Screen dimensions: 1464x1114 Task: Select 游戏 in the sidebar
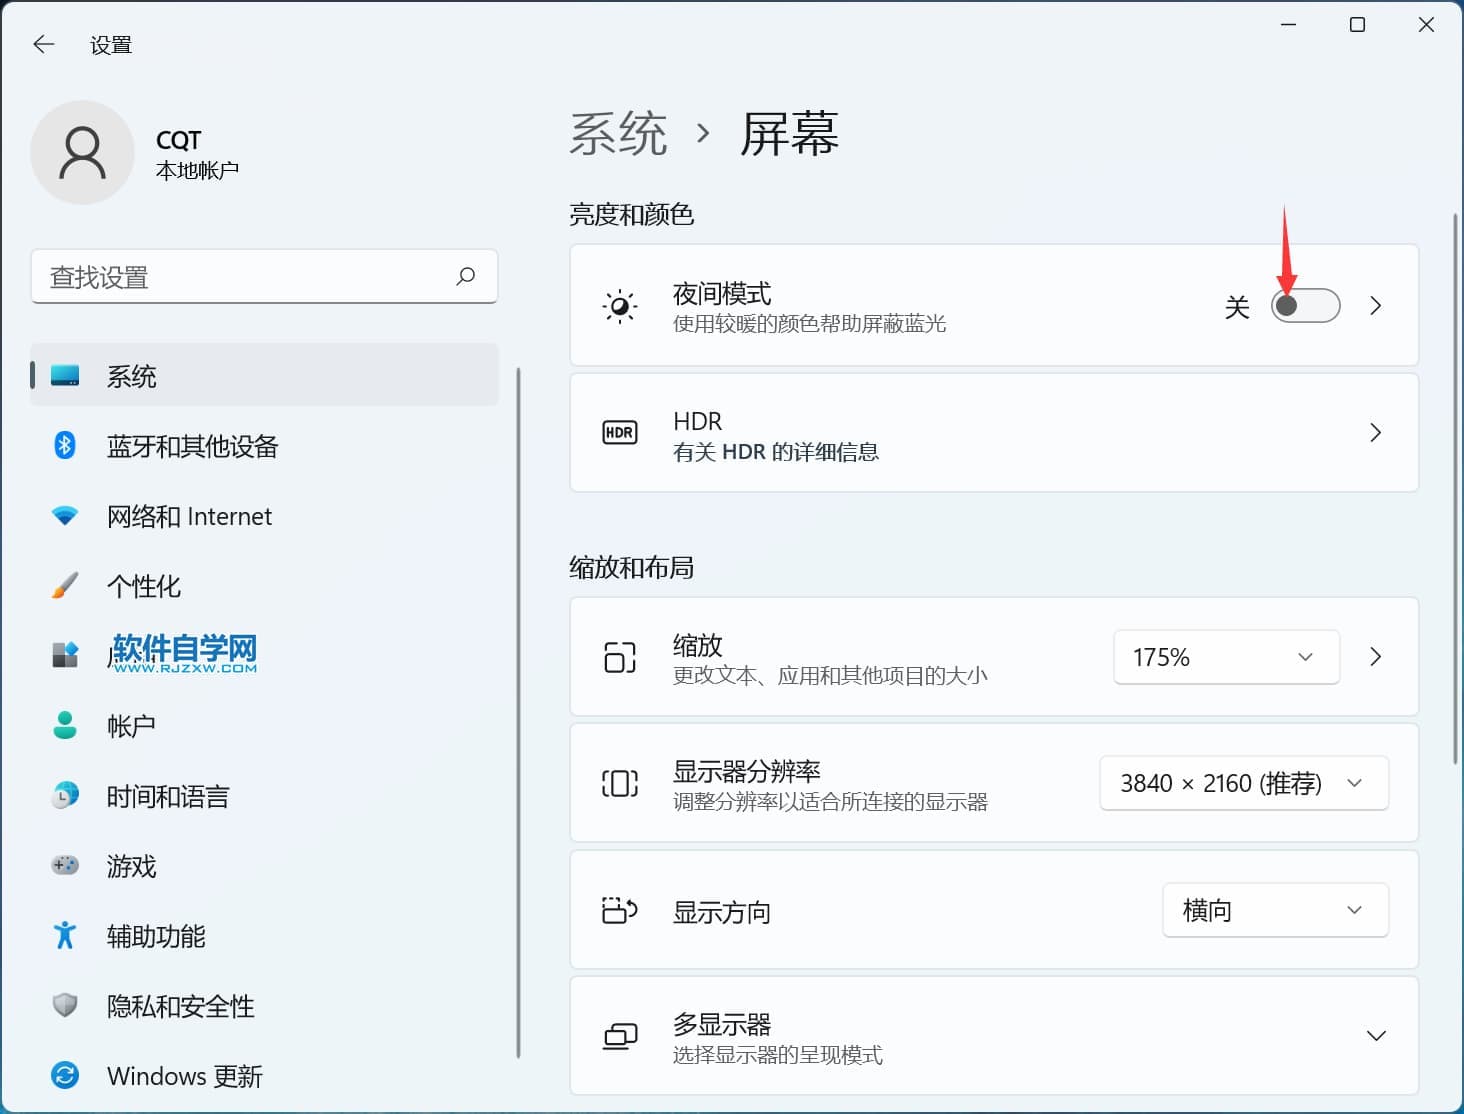pos(132,866)
